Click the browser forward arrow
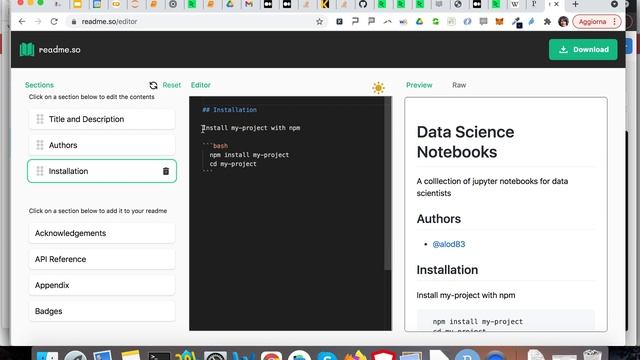 [38, 21]
